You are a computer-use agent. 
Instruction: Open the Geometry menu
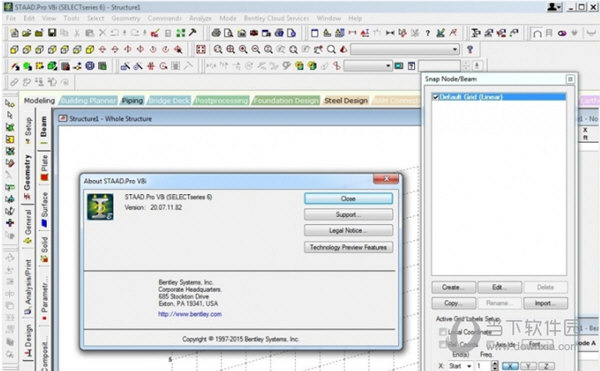pos(126,18)
